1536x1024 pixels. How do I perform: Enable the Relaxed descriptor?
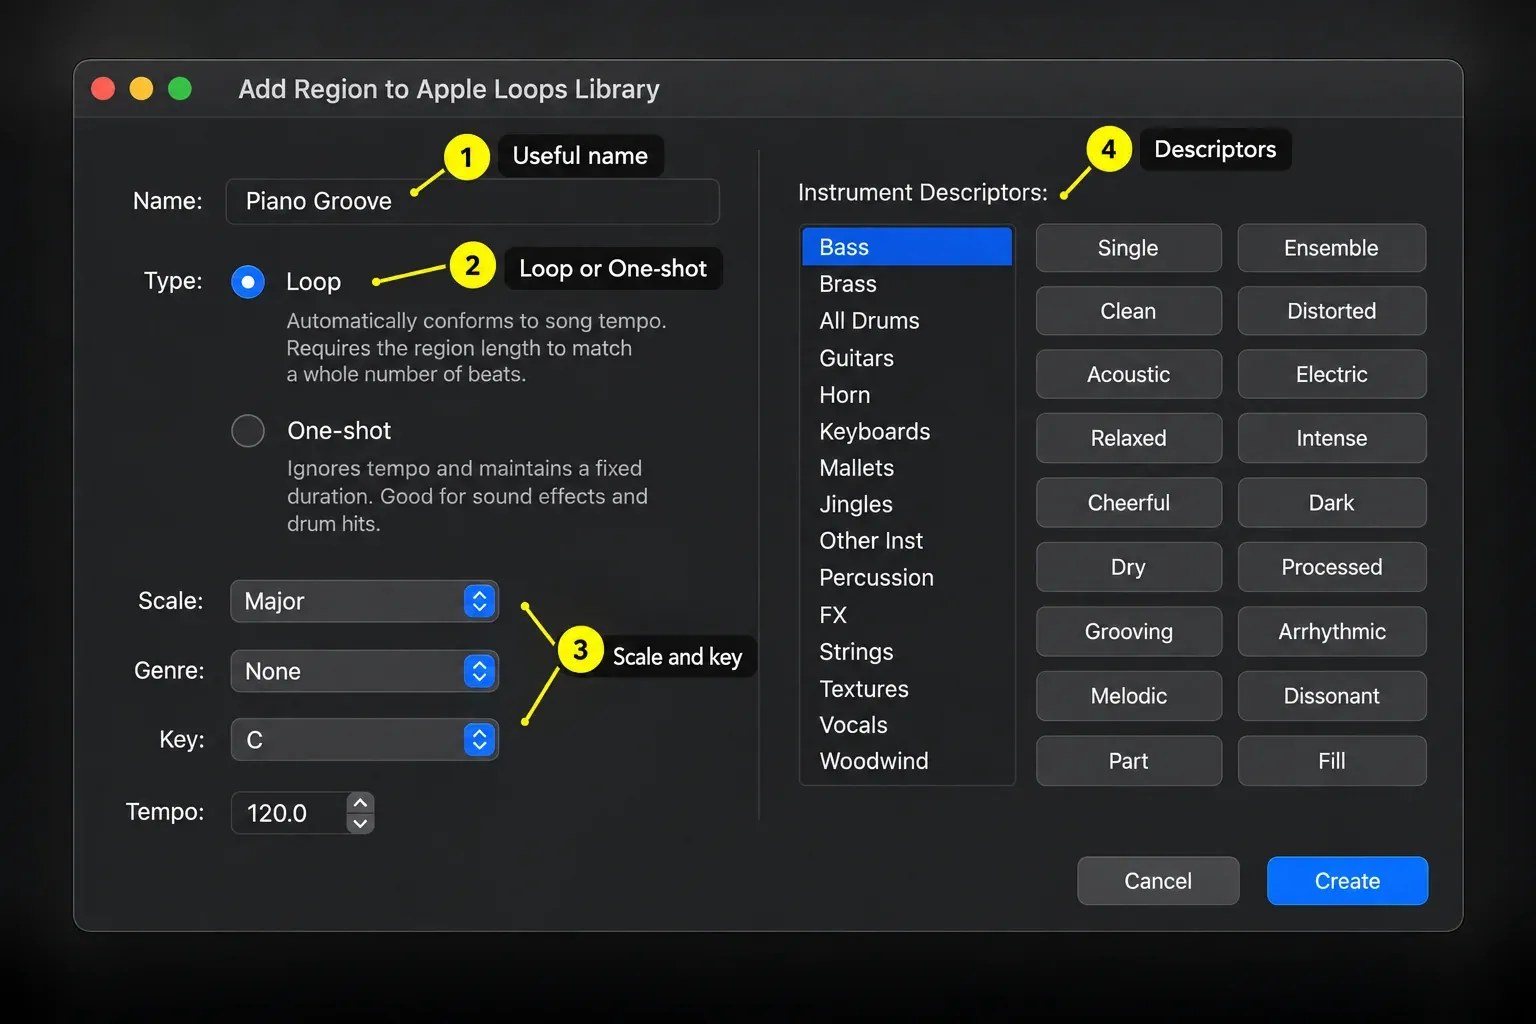[1128, 438]
